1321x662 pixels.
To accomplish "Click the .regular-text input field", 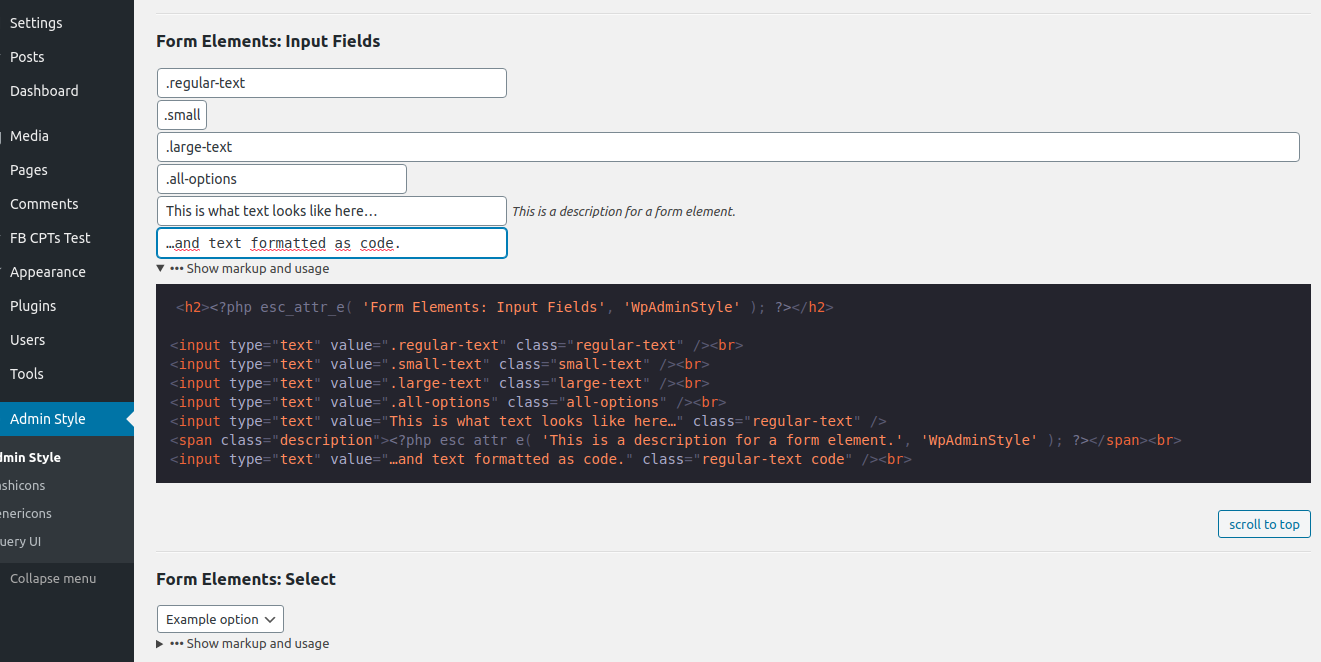I will (332, 83).
